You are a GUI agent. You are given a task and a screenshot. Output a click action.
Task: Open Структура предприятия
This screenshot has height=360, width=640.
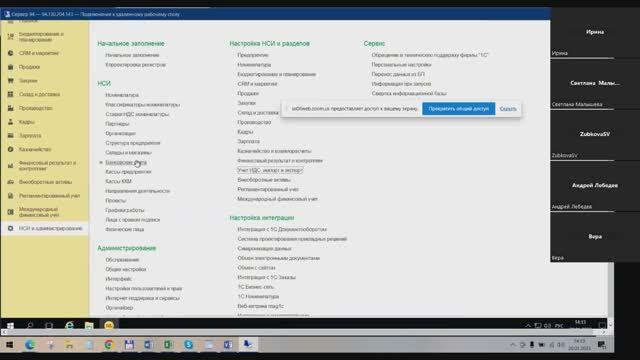click(x=133, y=143)
